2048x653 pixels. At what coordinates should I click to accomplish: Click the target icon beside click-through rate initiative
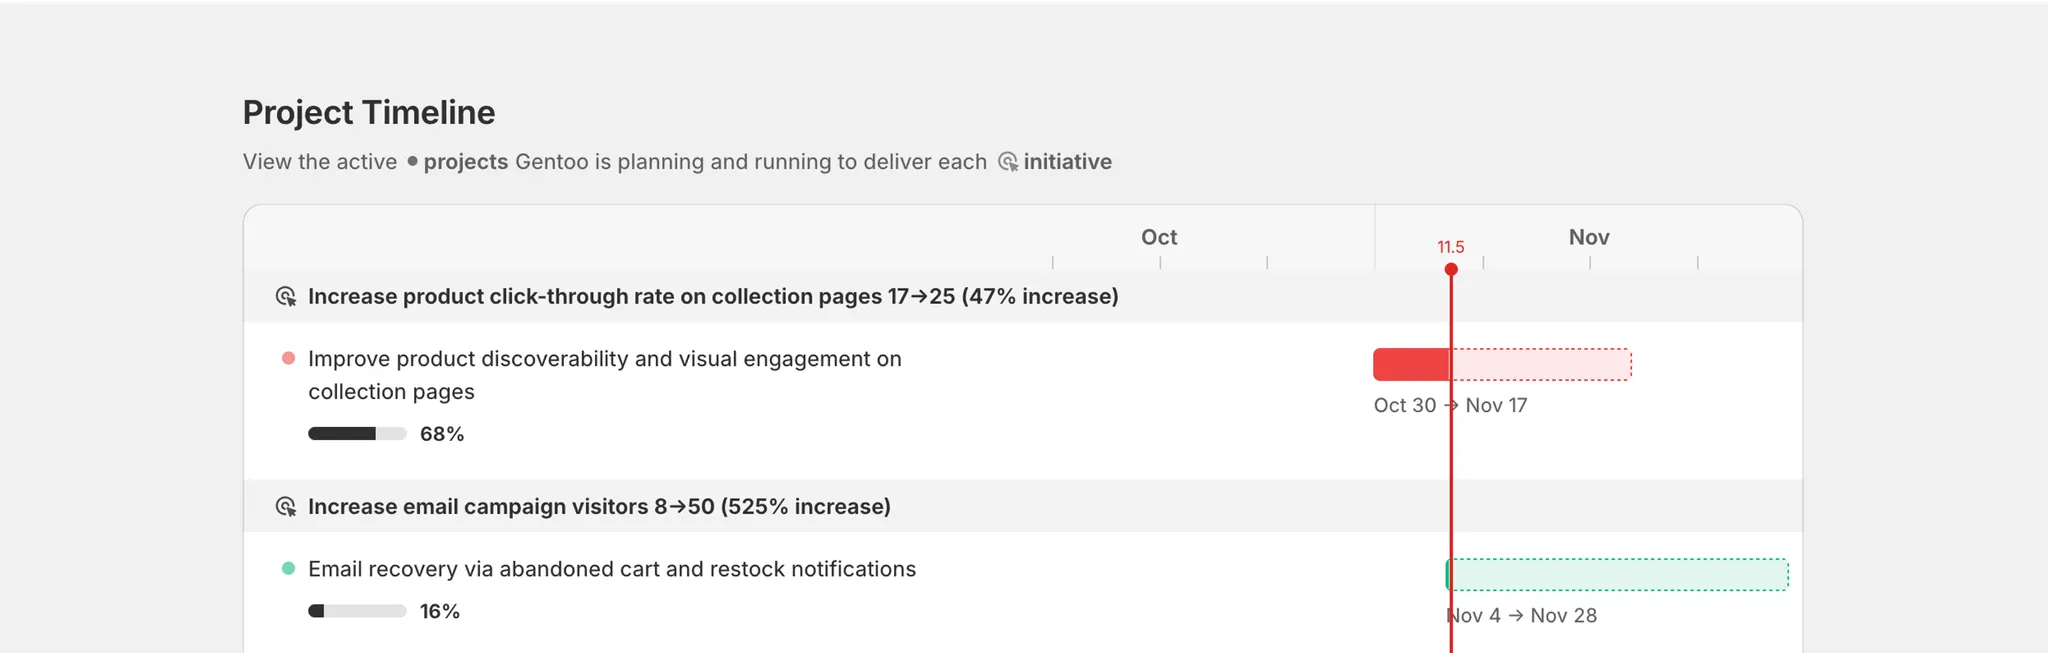point(286,297)
